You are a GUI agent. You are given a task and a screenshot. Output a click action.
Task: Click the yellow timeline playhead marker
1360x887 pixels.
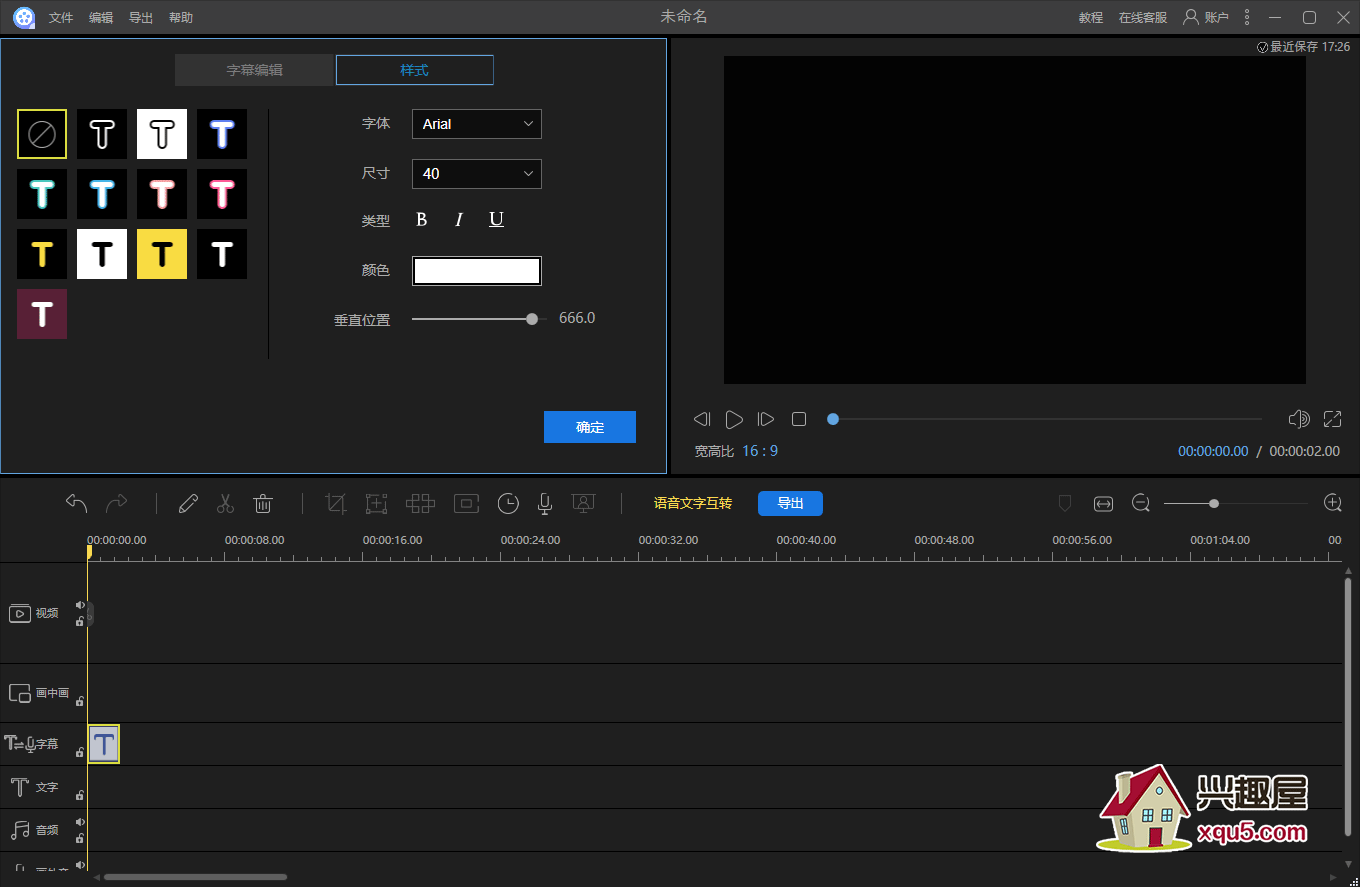(89, 551)
